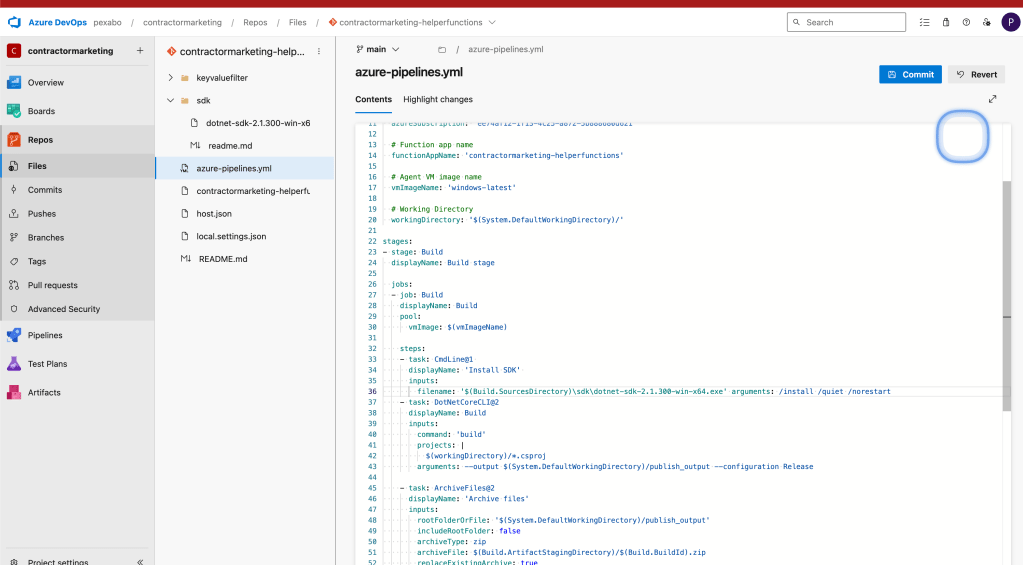Open the profile avatar P
Viewport: 1023px width, 565px height.
1011,22
